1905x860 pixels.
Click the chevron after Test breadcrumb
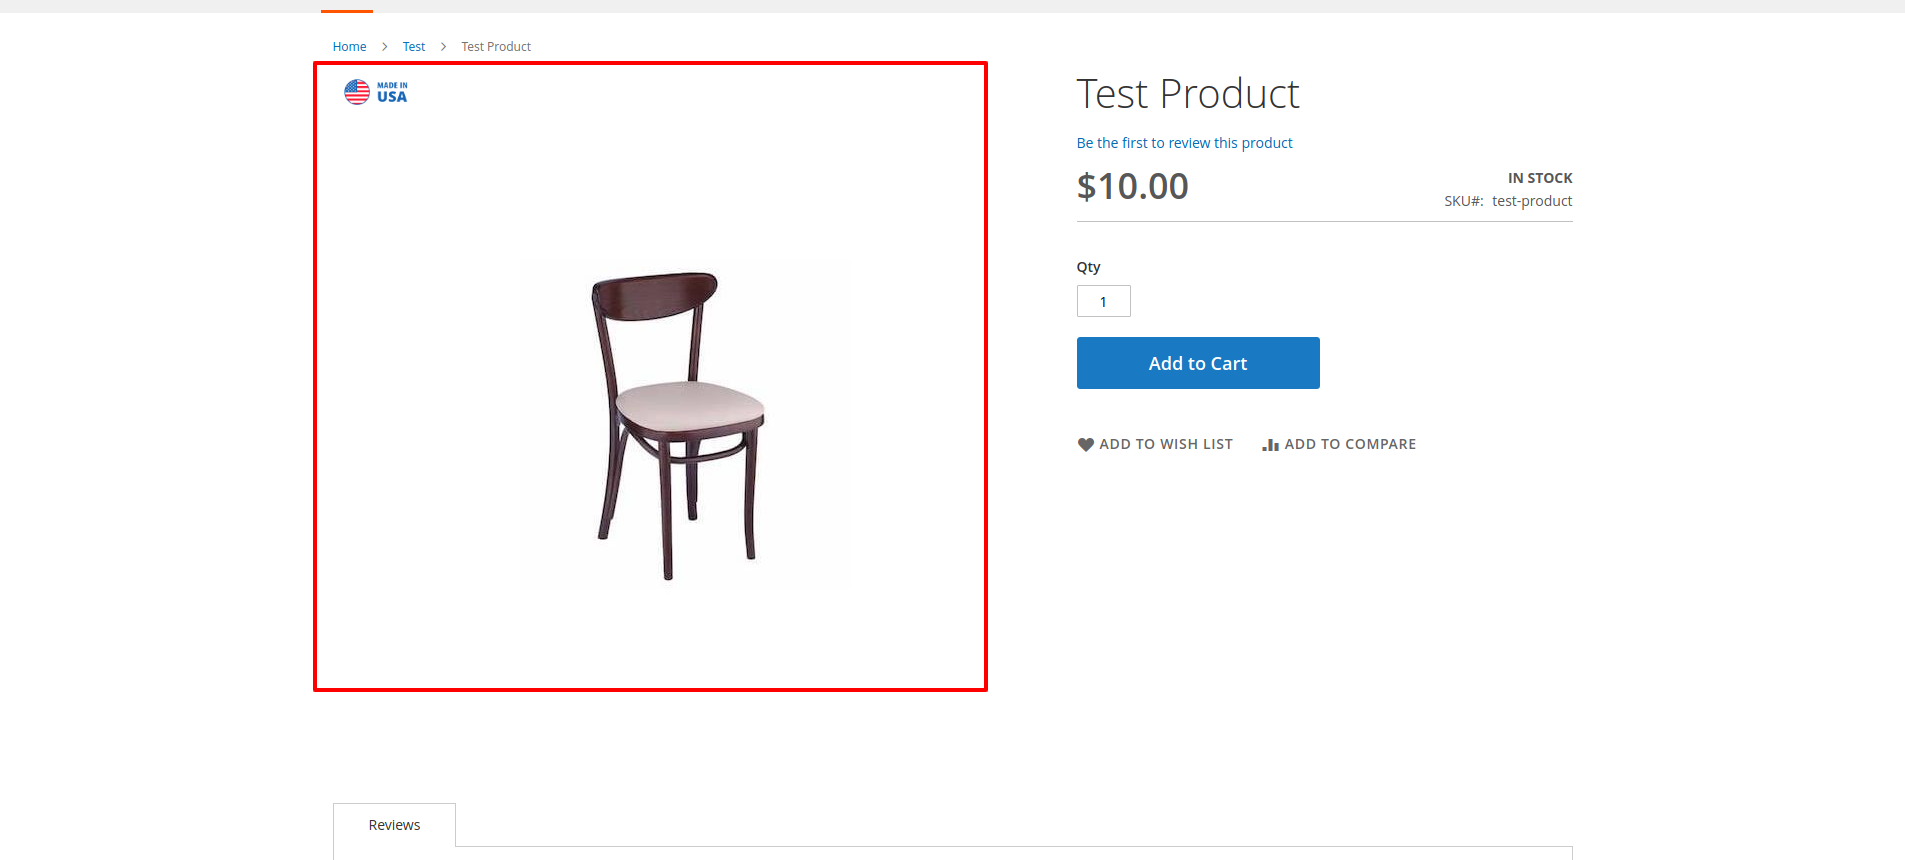[x=443, y=47]
